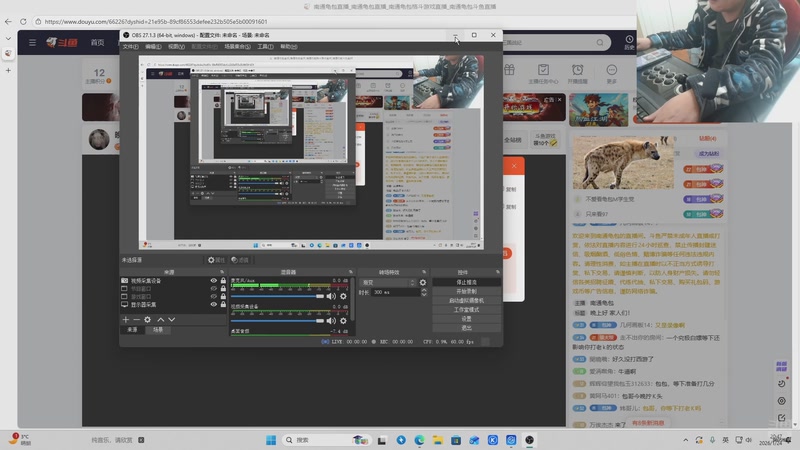Open 主播任务中心 task center icon
This screenshot has height=450, width=800.
(543, 73)
